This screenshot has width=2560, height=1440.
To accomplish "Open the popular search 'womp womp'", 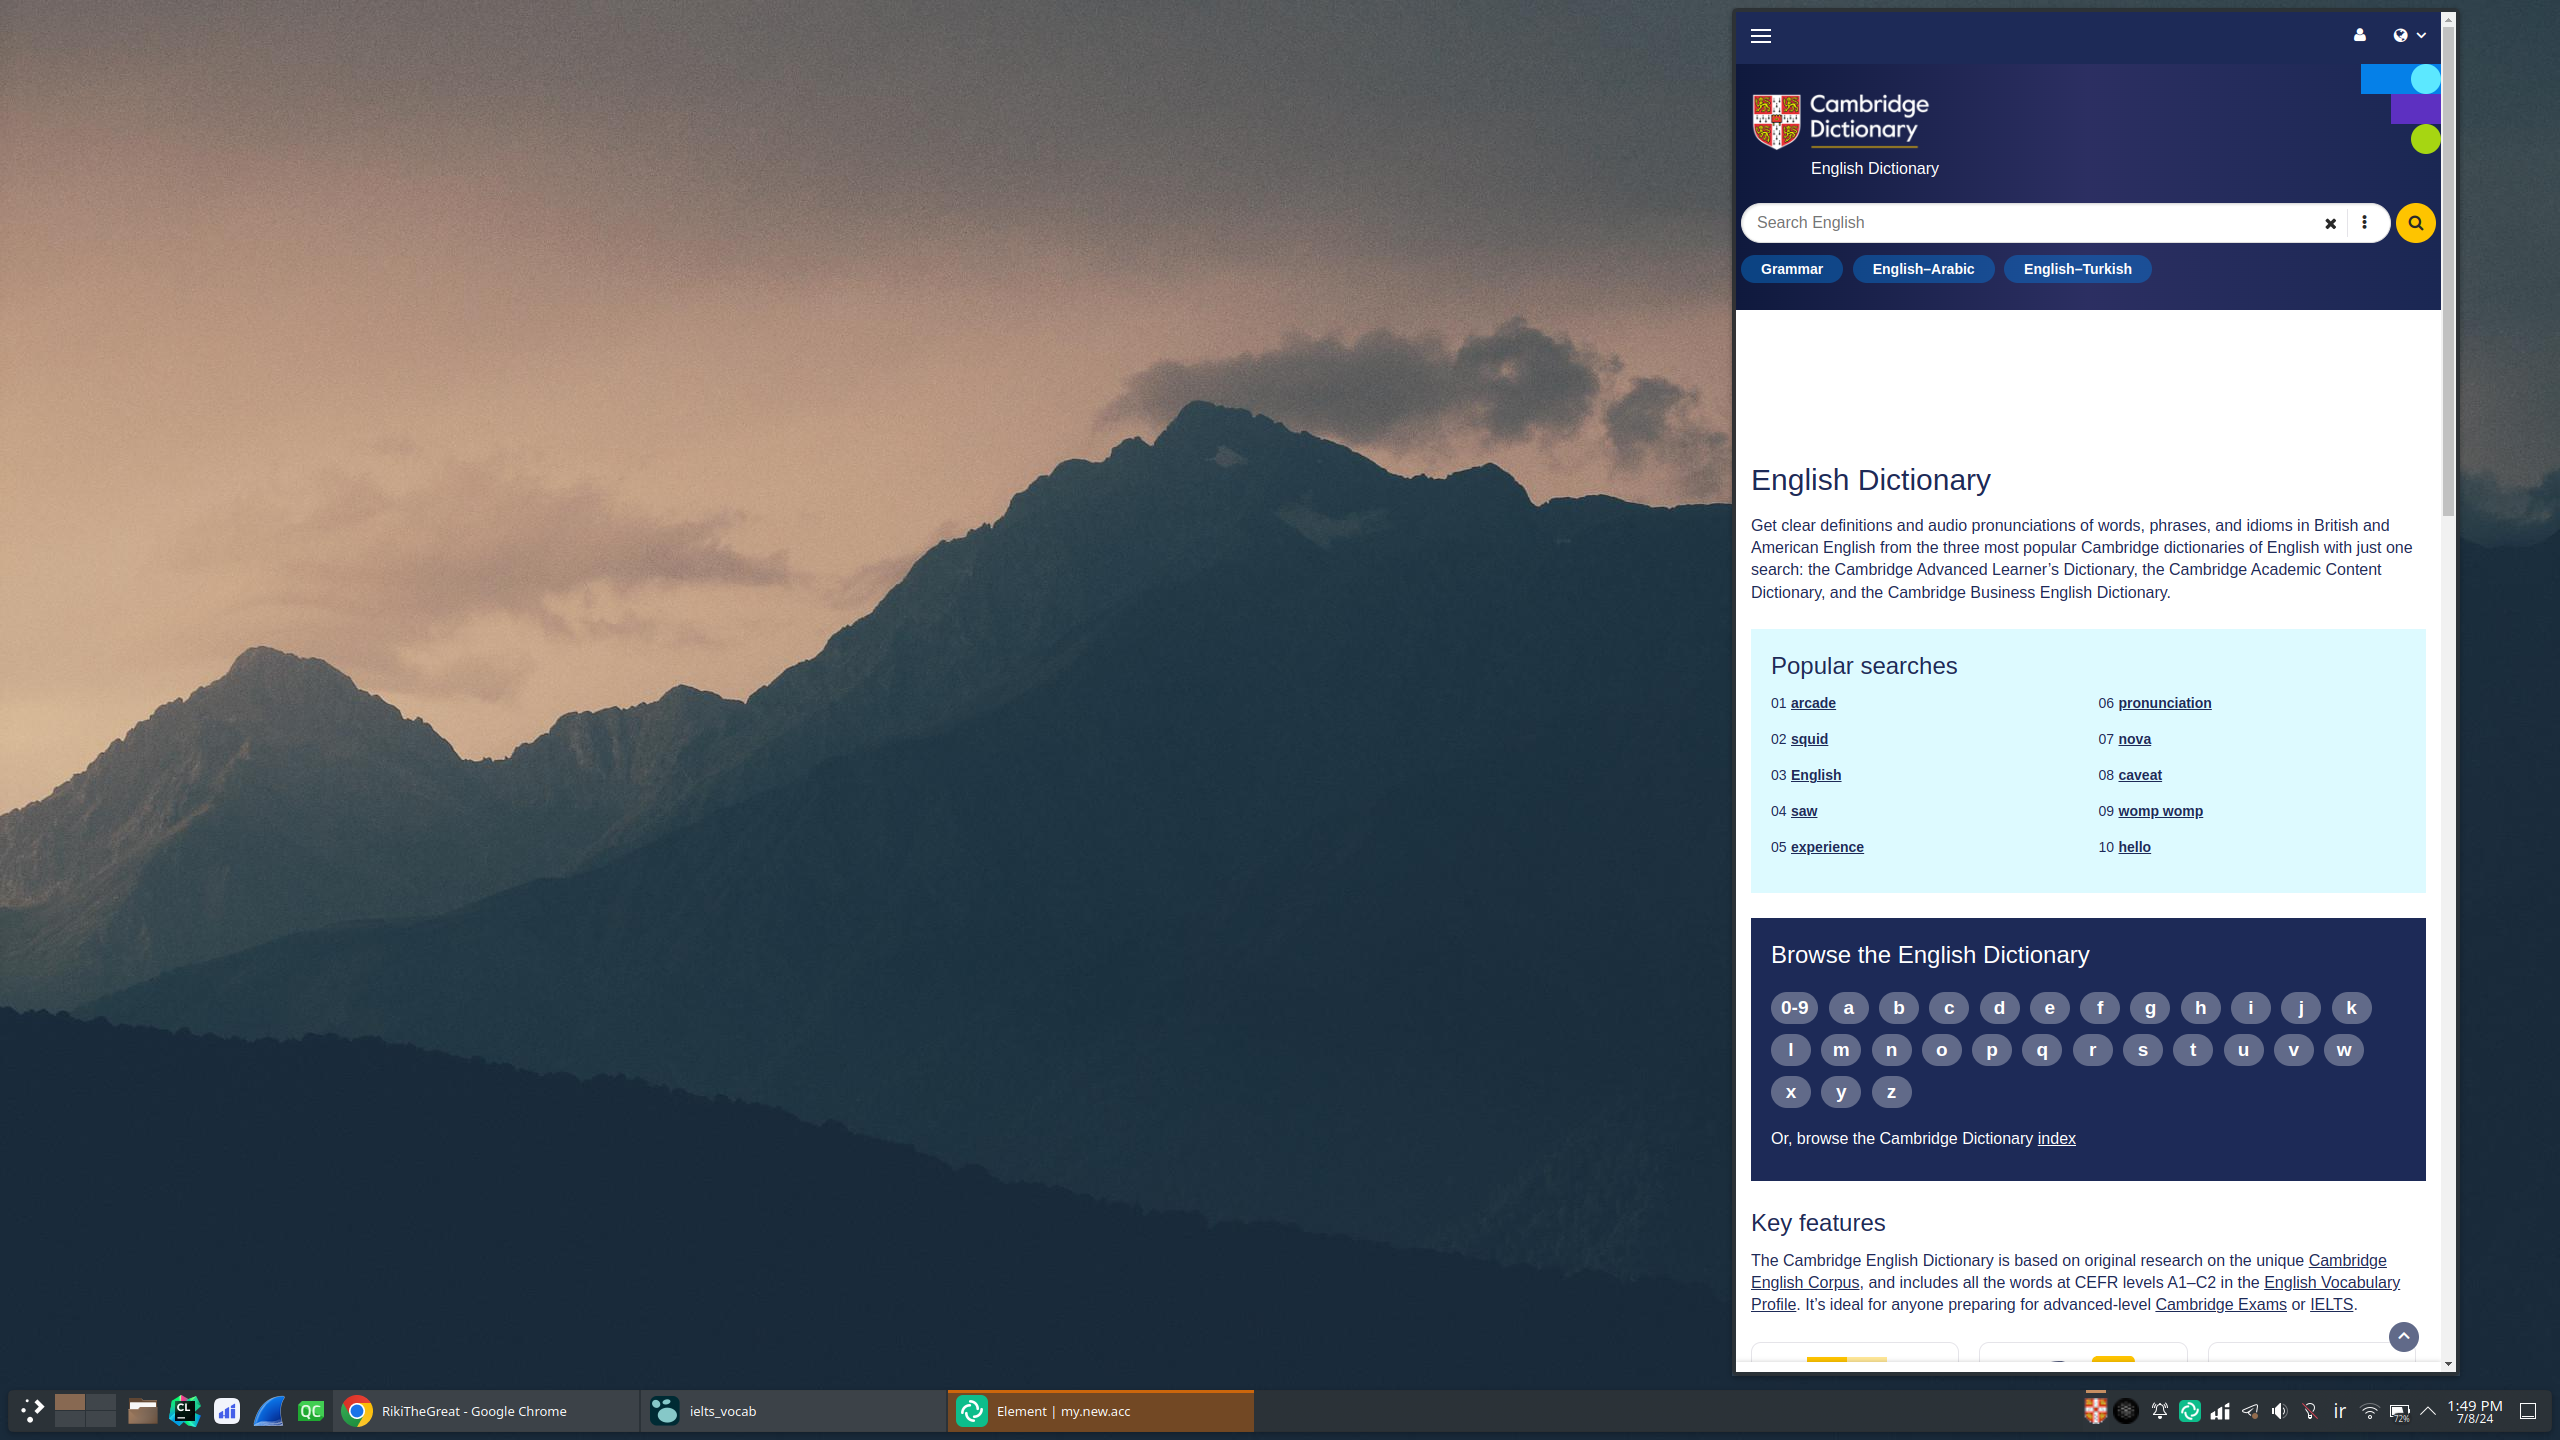I will pyautogui.click(x=2160, y=811).
